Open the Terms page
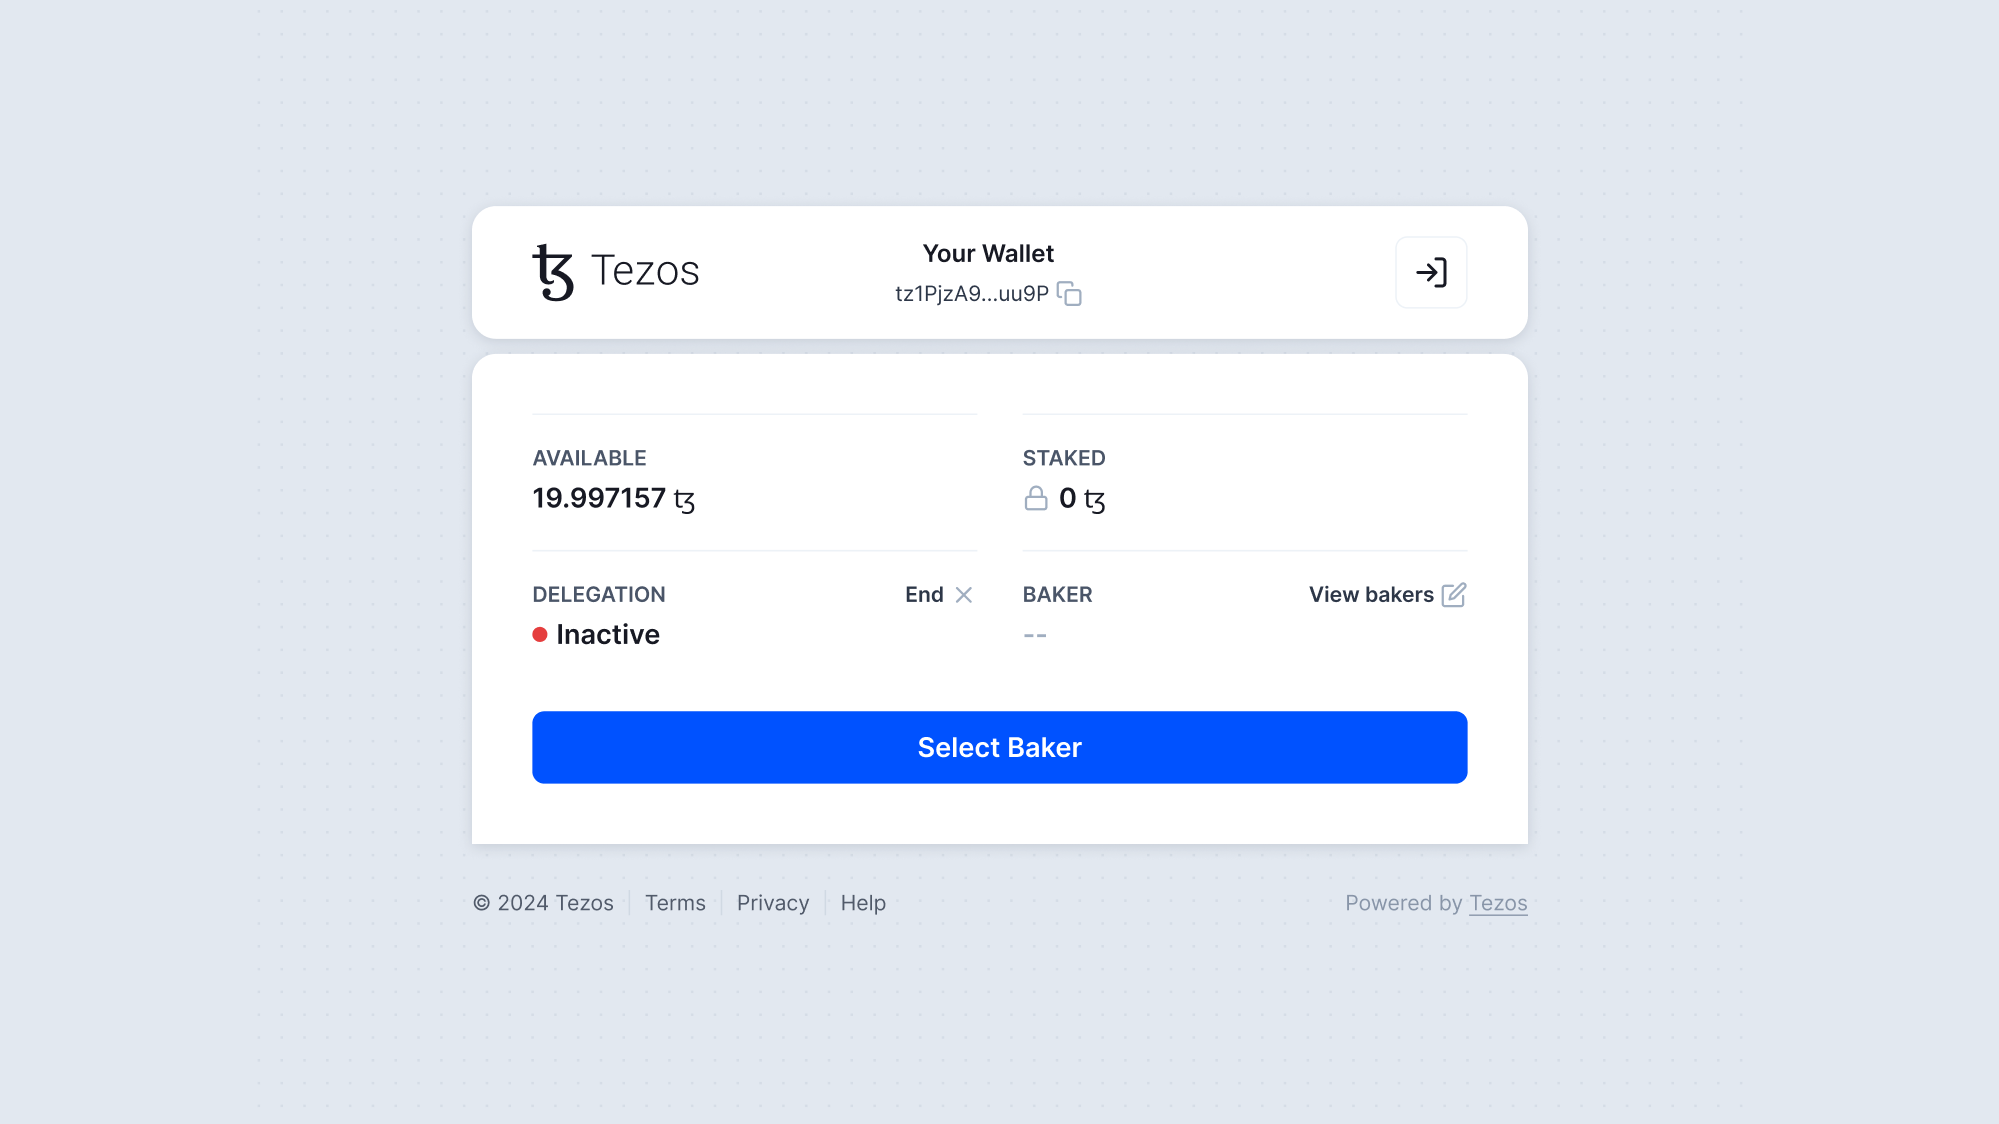 (675, 903)
